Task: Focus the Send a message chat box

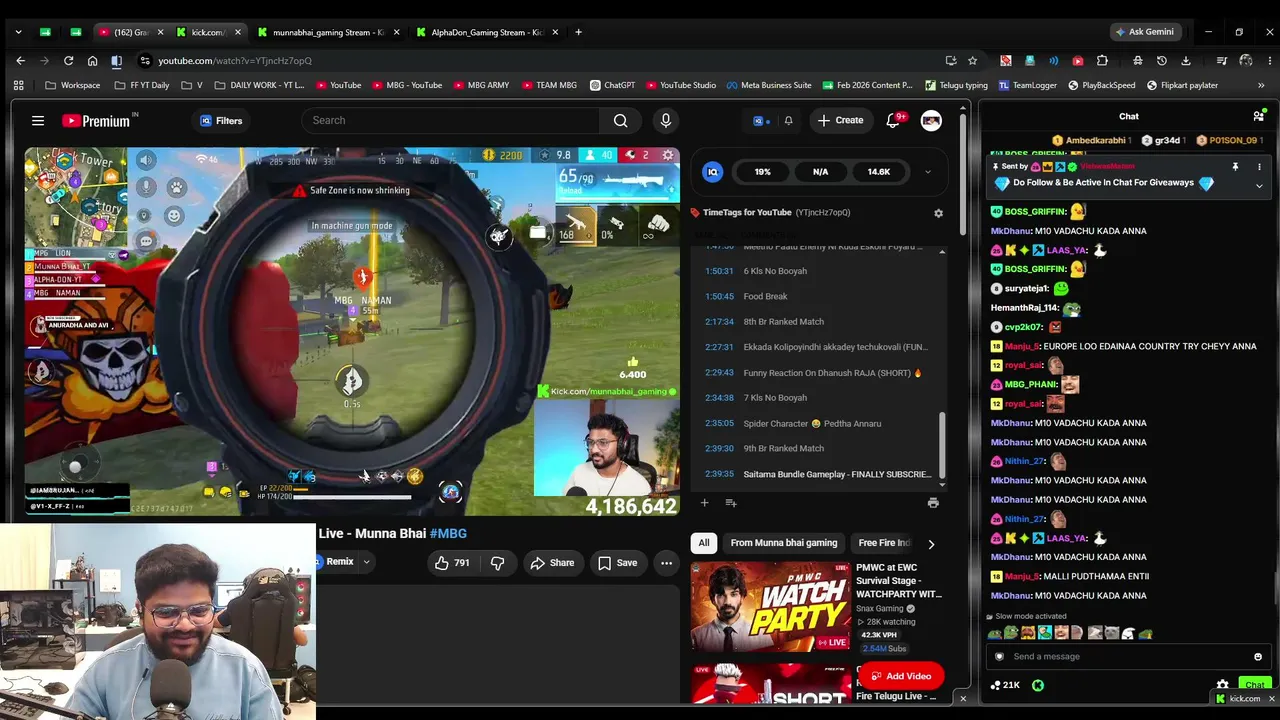Action: point(1128,657)
